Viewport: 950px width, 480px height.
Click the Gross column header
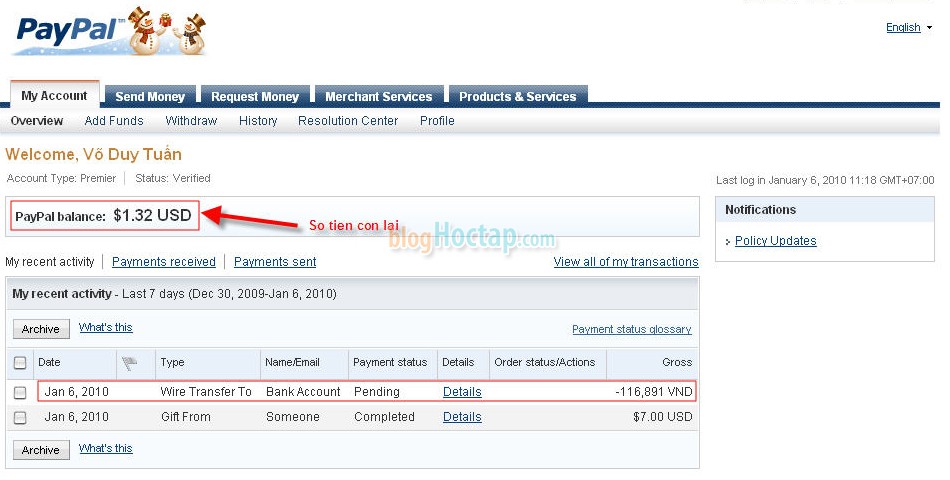pyautogui.click(x=677, y=362)
